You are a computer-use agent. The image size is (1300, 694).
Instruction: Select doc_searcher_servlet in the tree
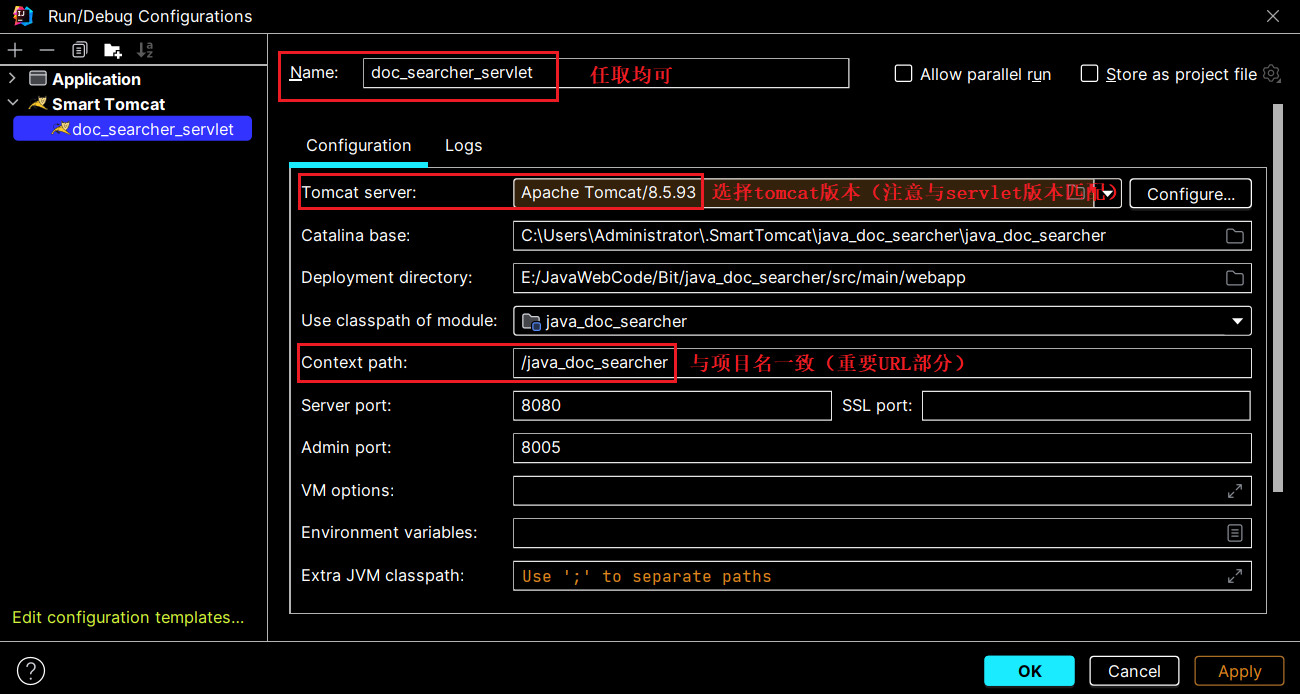tap(132, 129)
